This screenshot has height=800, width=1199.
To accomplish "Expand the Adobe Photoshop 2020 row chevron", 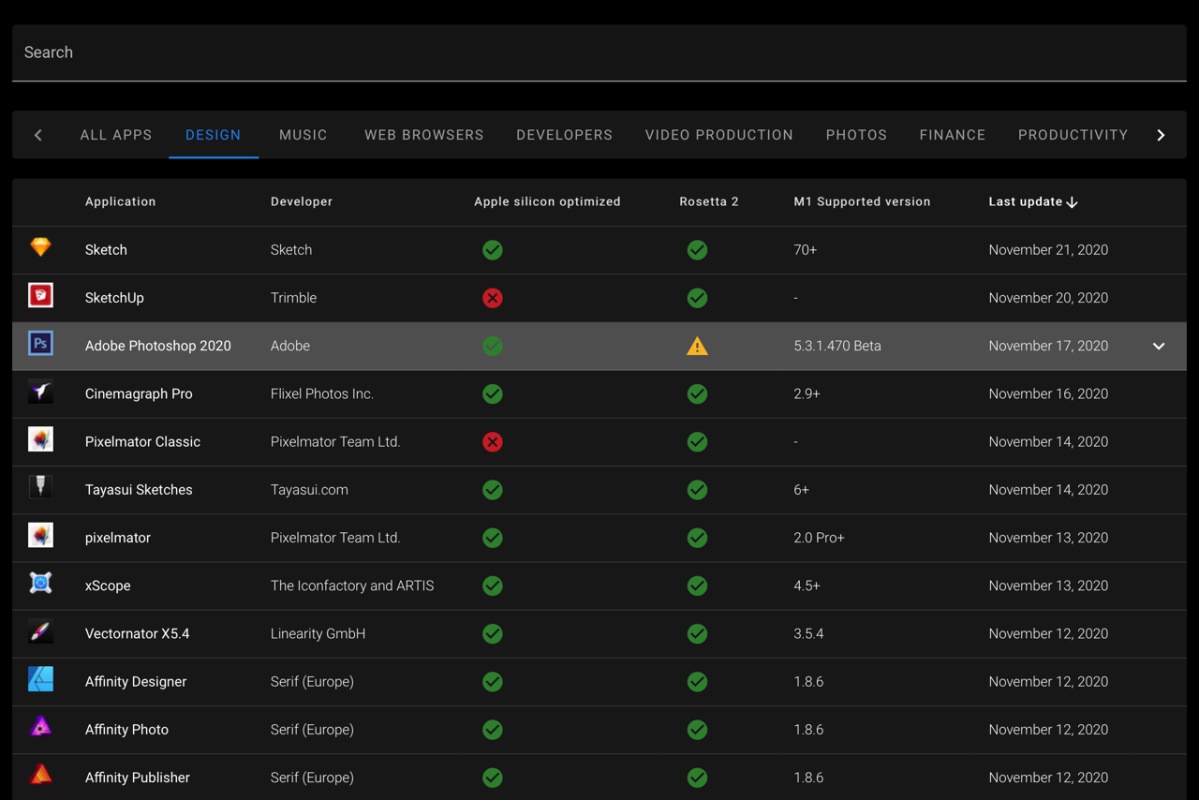I will coord(1158,346).
